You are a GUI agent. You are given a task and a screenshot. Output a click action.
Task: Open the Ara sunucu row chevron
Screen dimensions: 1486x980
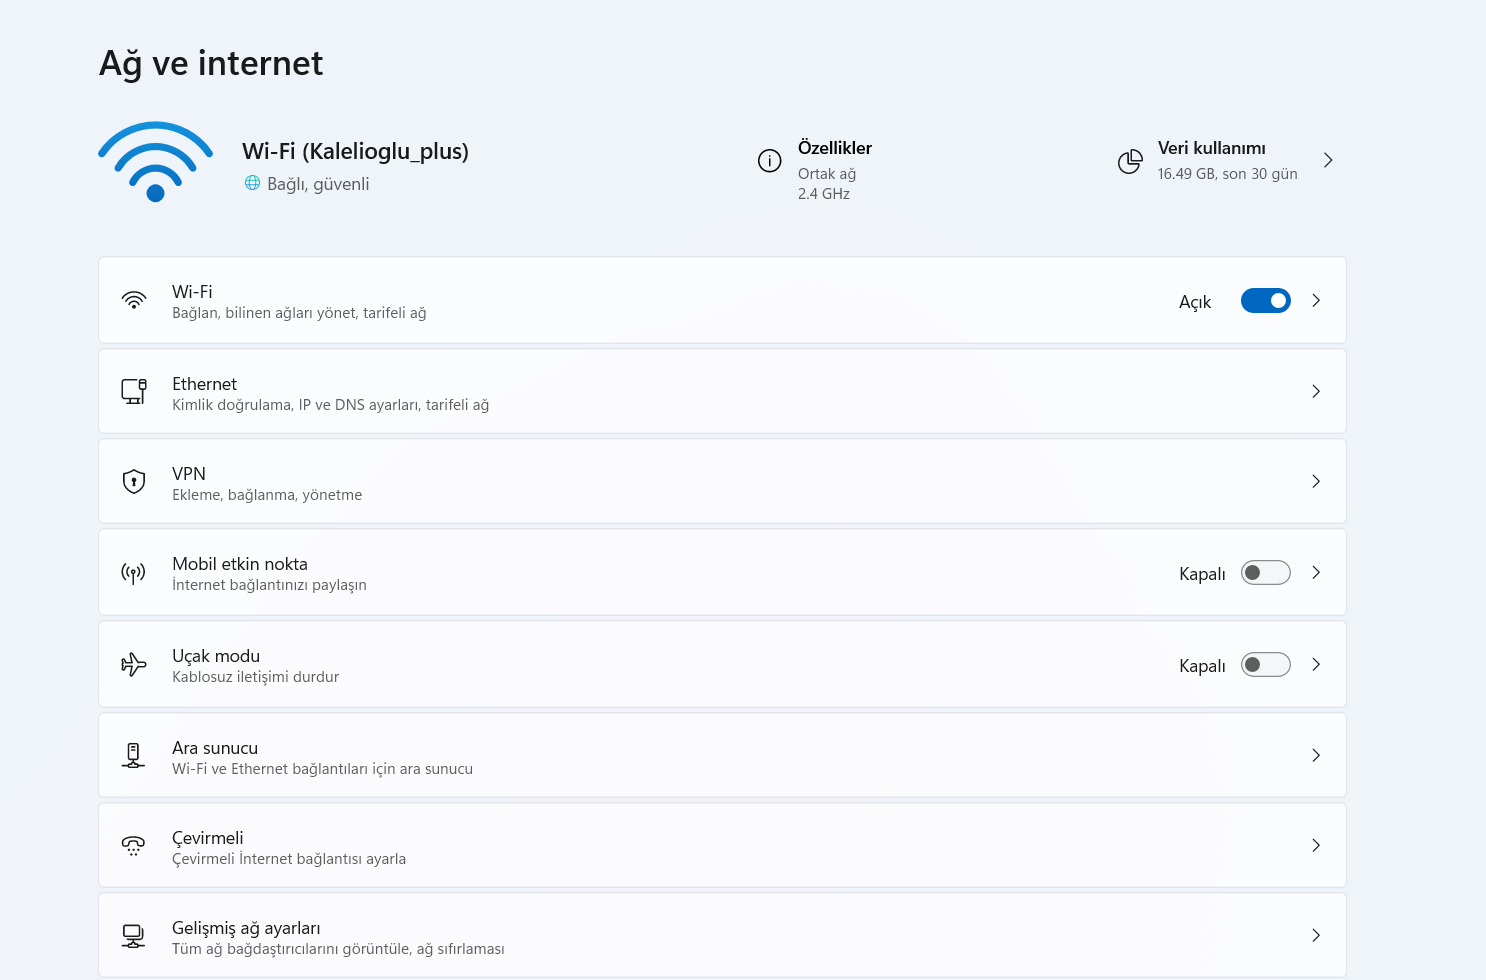coord(1316,755)
